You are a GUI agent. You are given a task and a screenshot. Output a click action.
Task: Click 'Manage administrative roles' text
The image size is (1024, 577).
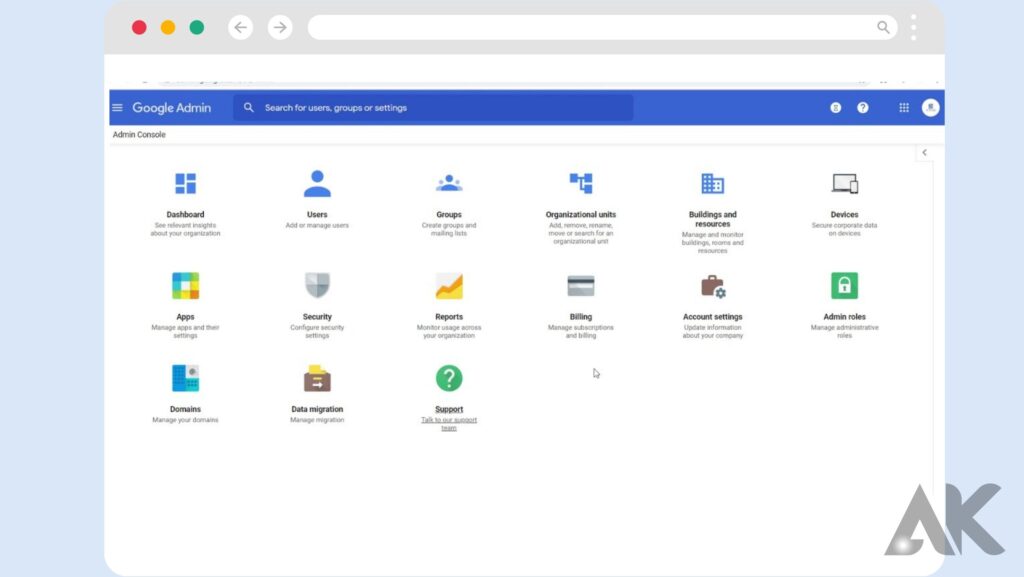844,332
